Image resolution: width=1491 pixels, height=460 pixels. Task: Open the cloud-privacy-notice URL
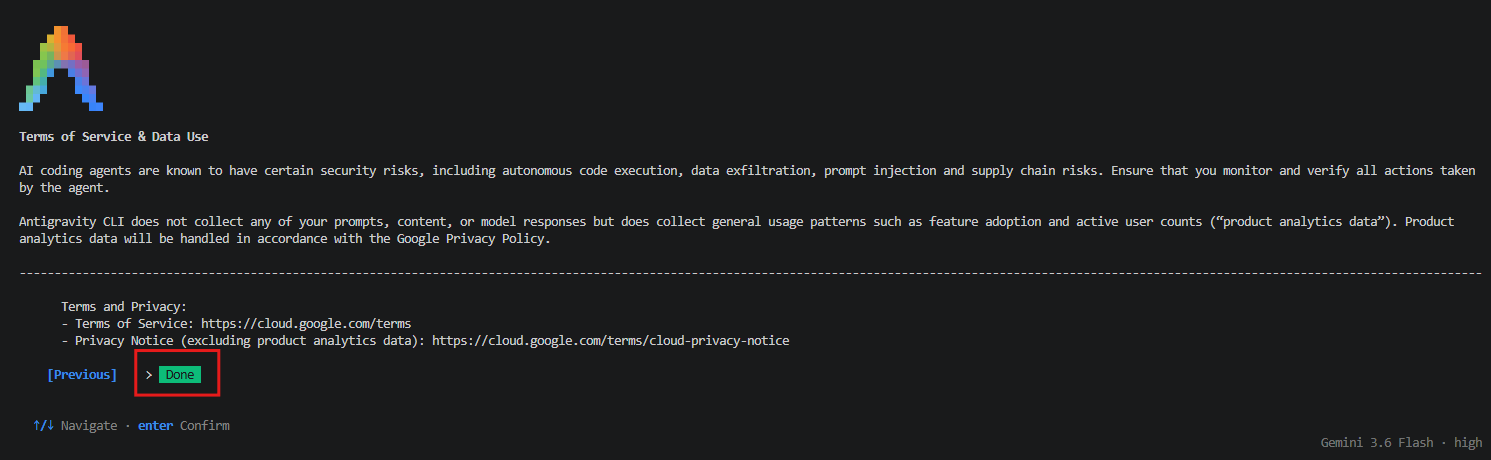(611, 341)
